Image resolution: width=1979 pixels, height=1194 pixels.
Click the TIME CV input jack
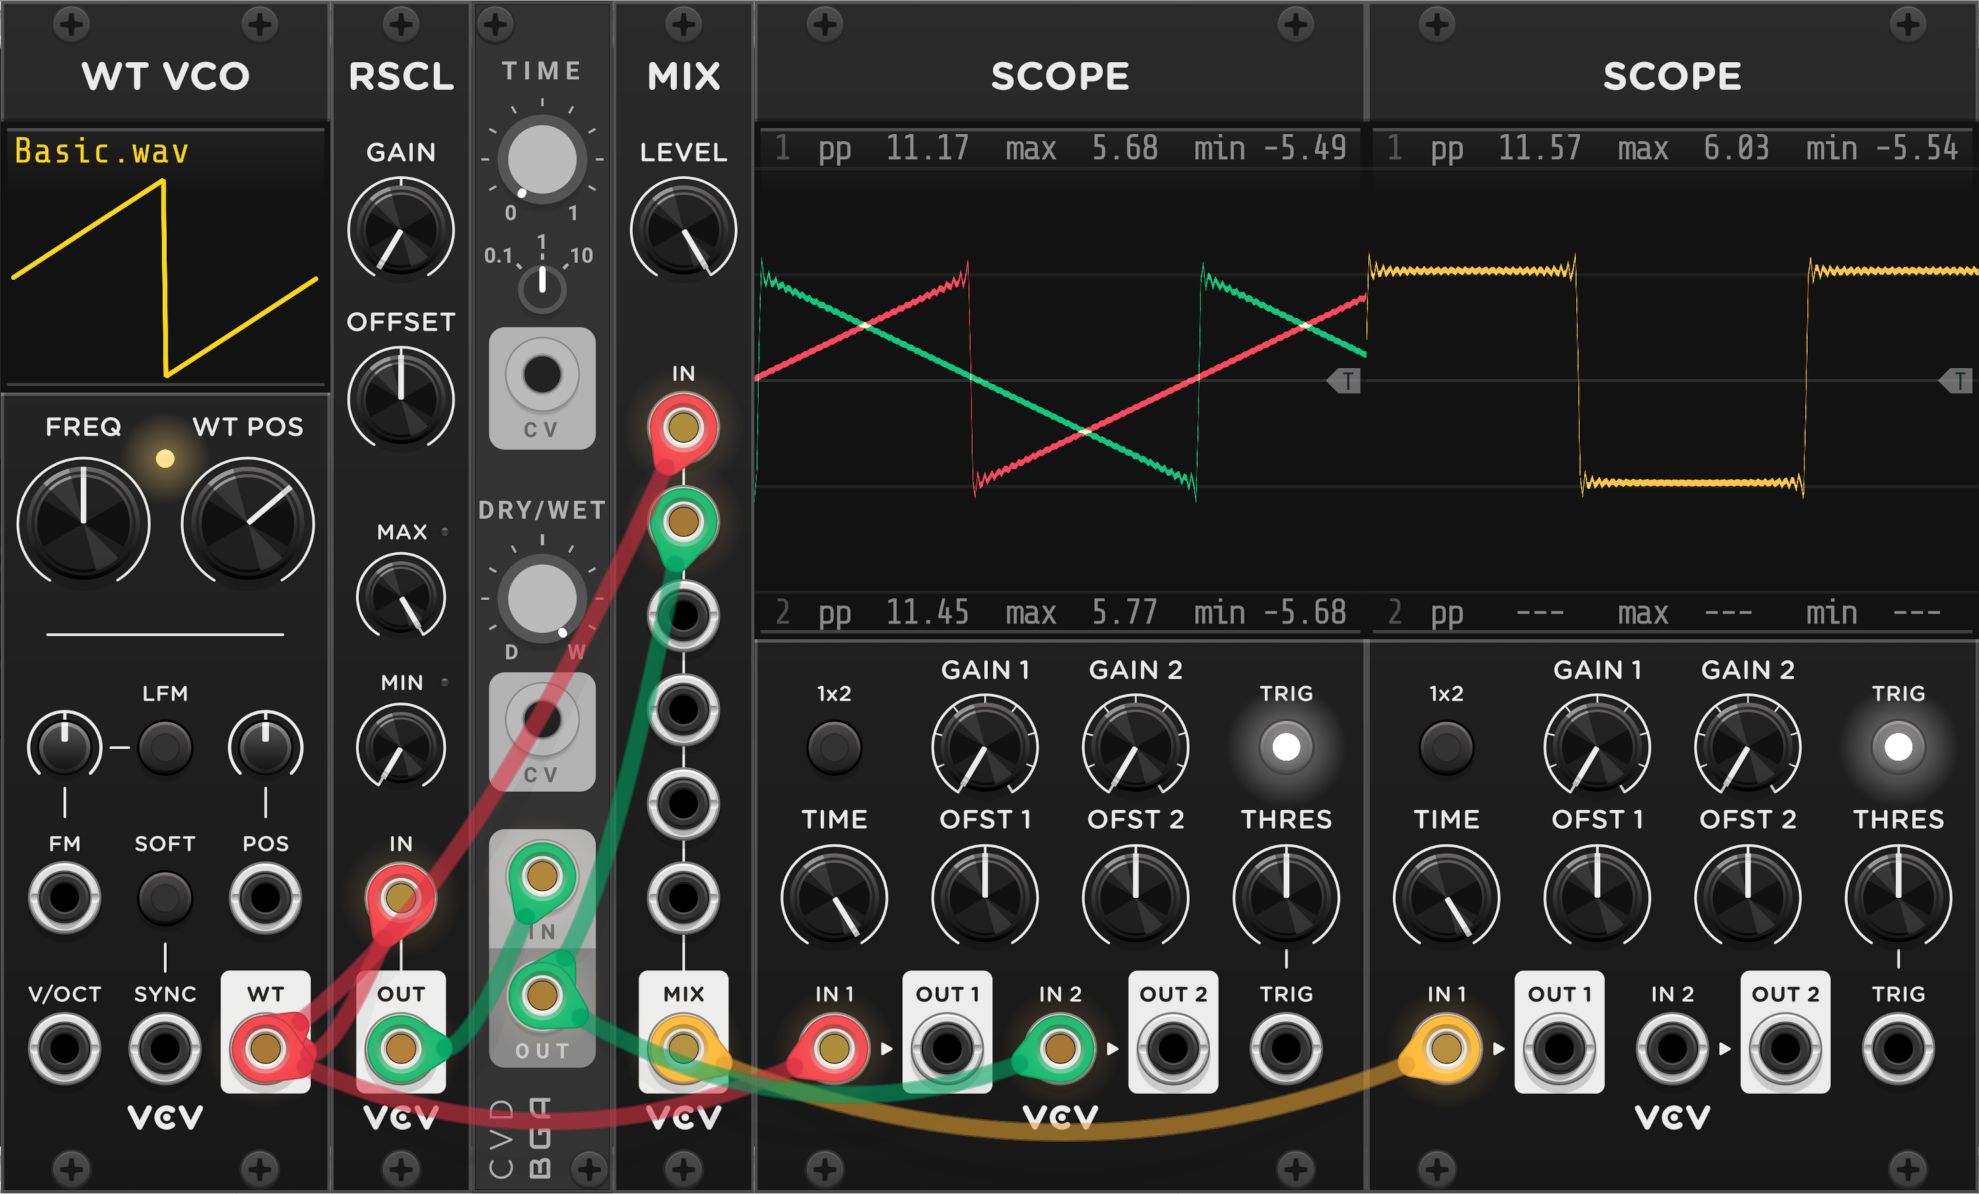(542, 375)
